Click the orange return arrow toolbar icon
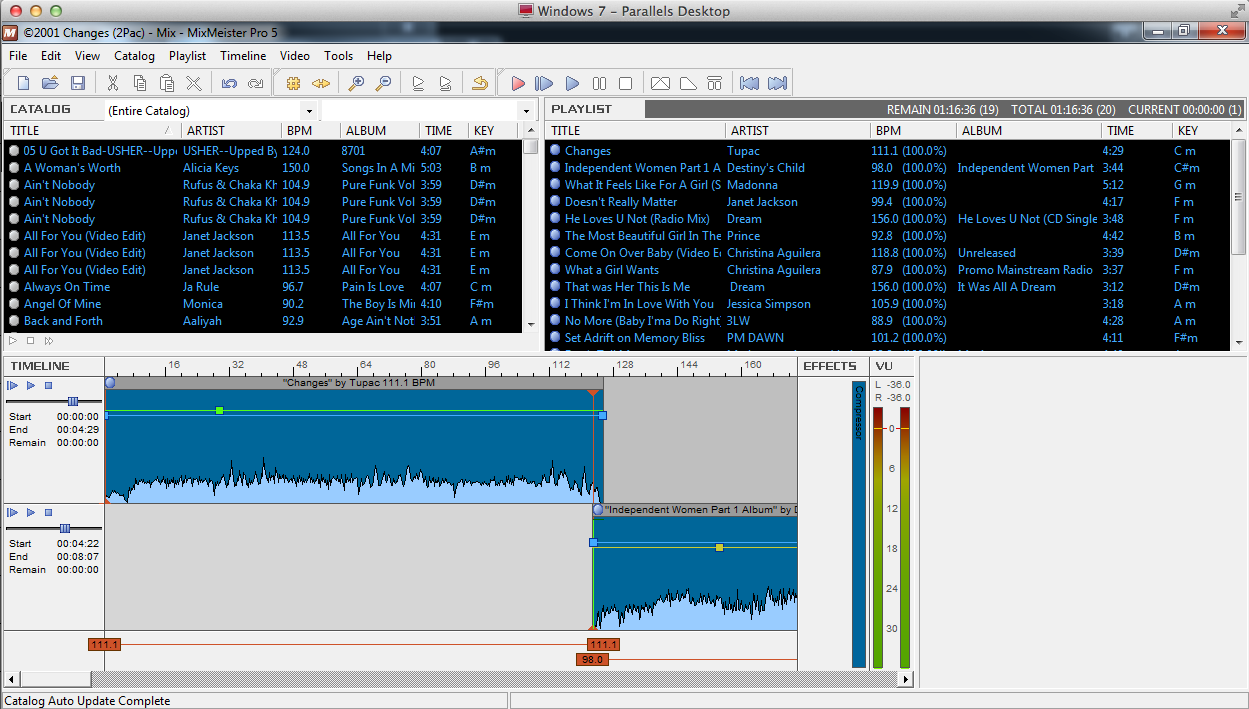 pyautogui.click(x=480, y=83)
